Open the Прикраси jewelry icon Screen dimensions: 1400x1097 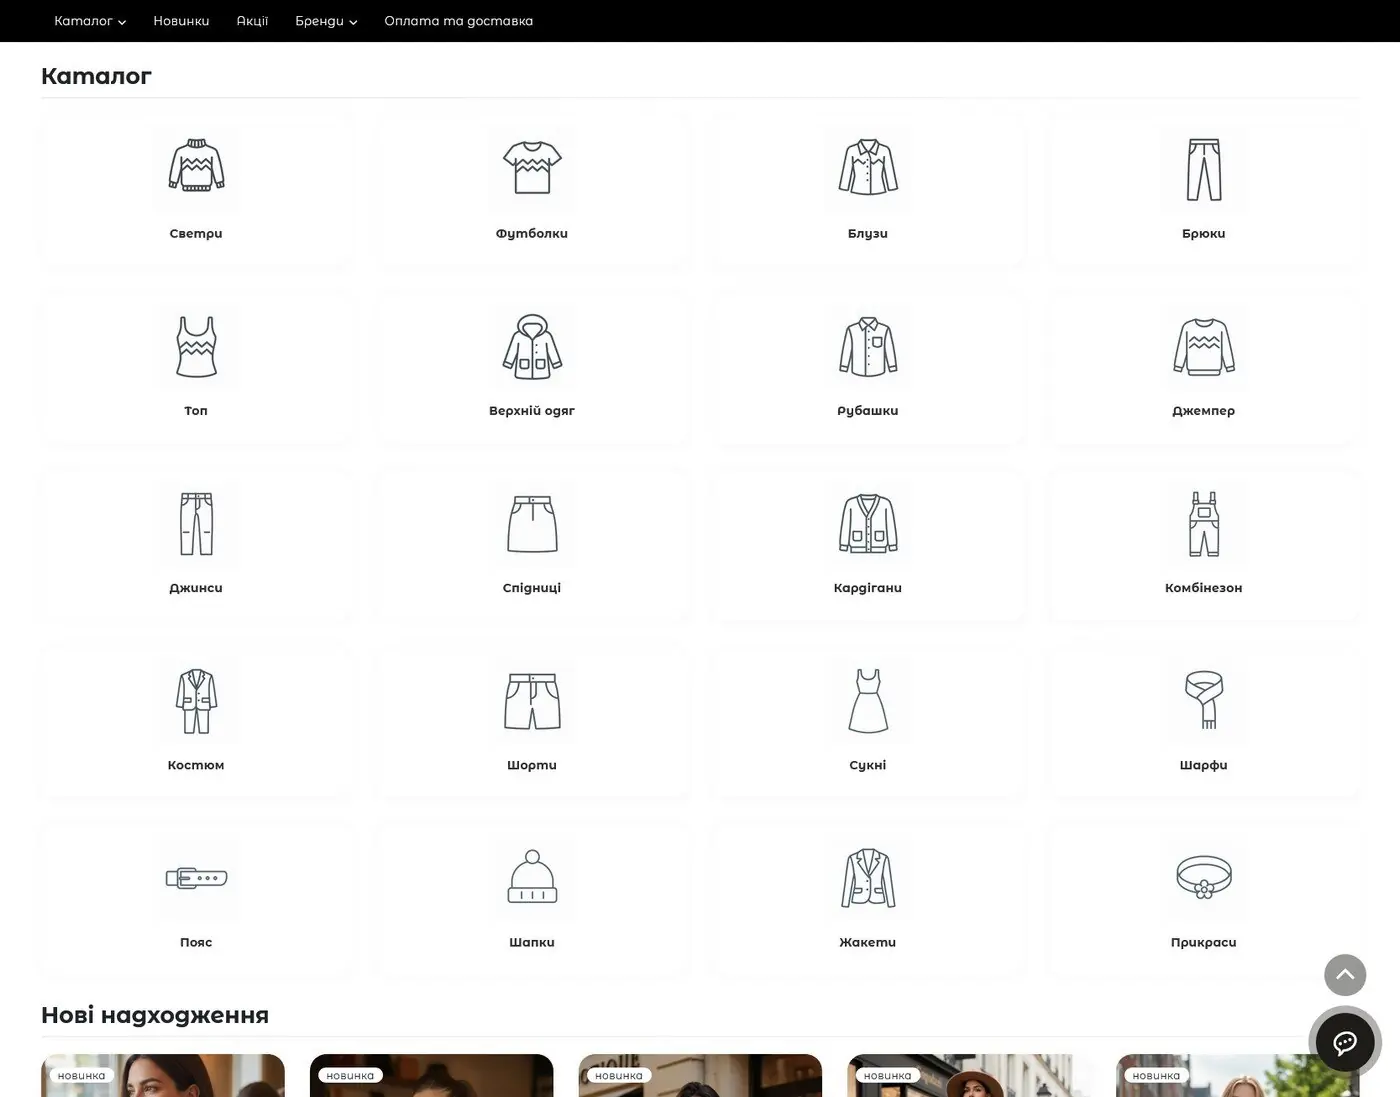pyautogui.click(x=1203, y=878)
